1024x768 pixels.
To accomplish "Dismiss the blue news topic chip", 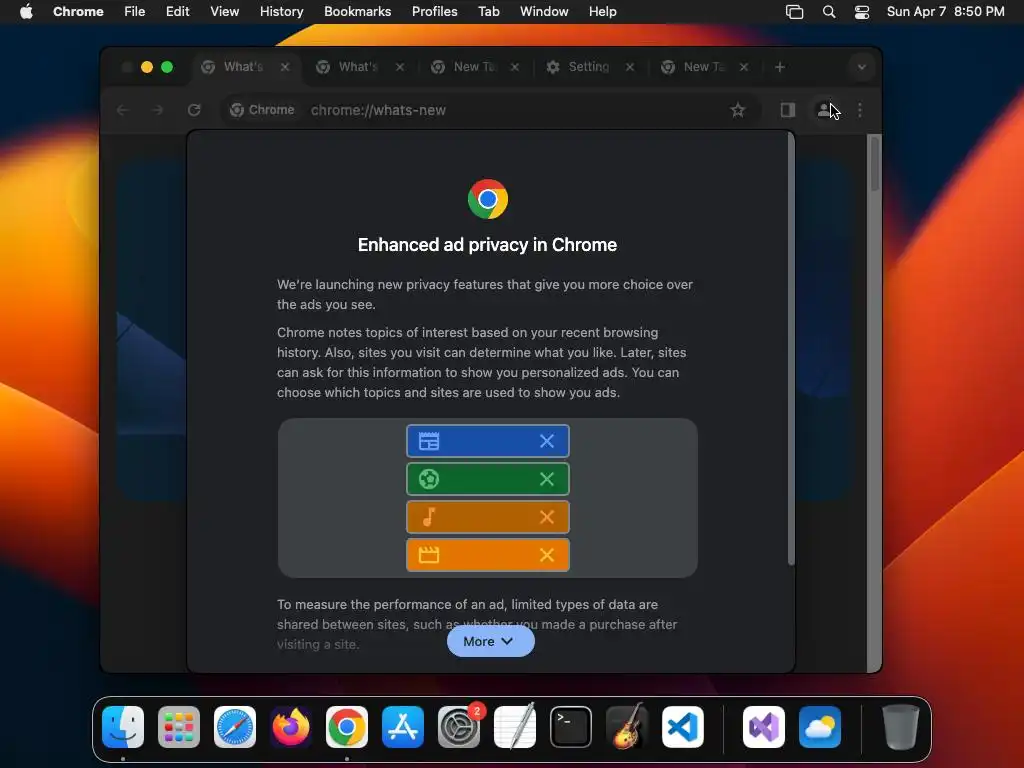I will click(x=547, y=441).
